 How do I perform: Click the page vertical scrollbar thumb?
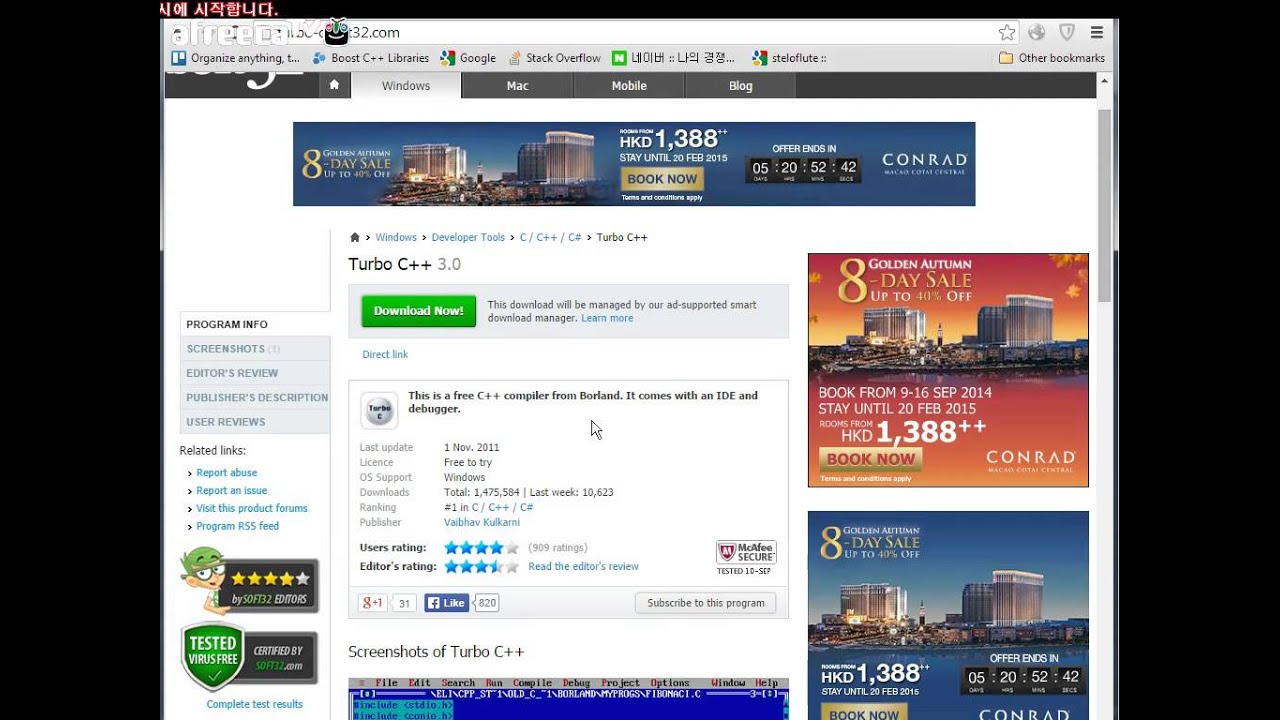coord(1104,205)
